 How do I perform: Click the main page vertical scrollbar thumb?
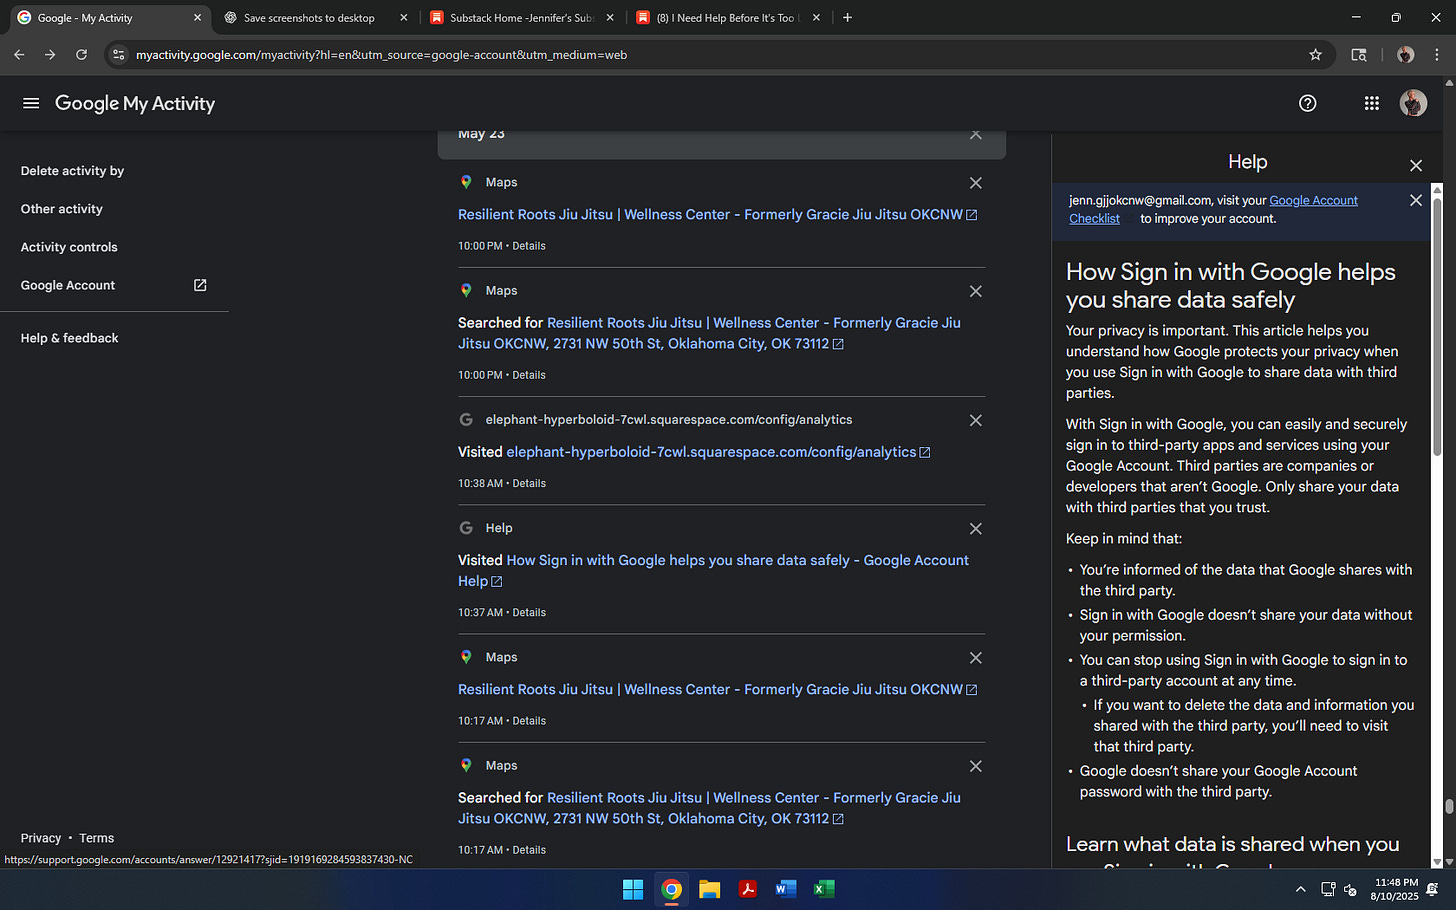point(1449,806)
